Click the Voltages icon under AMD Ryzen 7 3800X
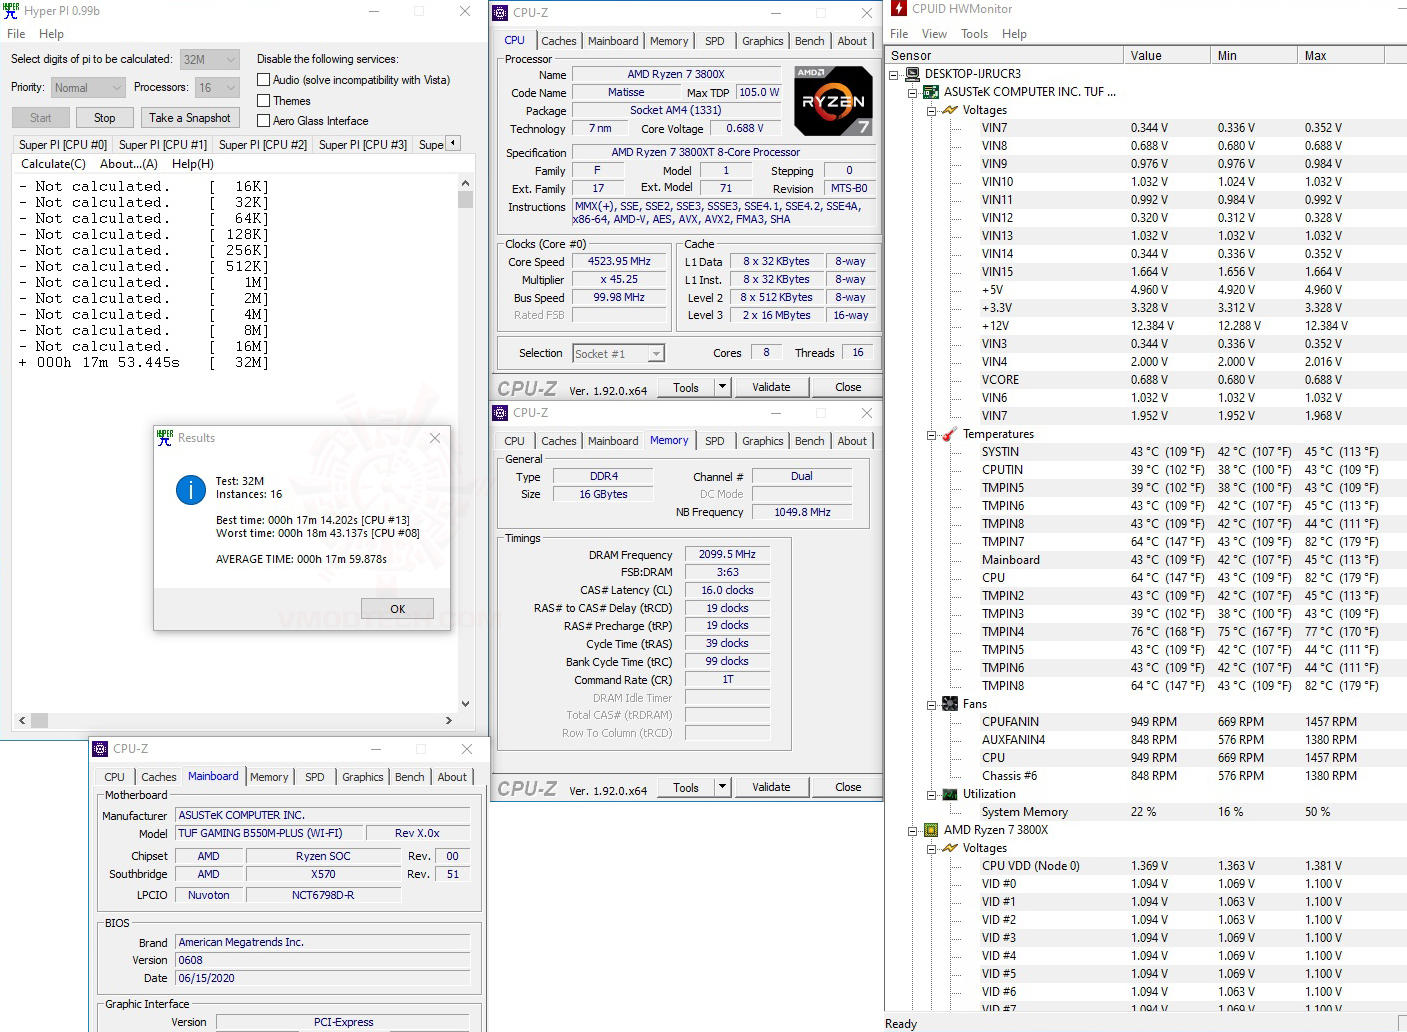 (x=950, y=848)
